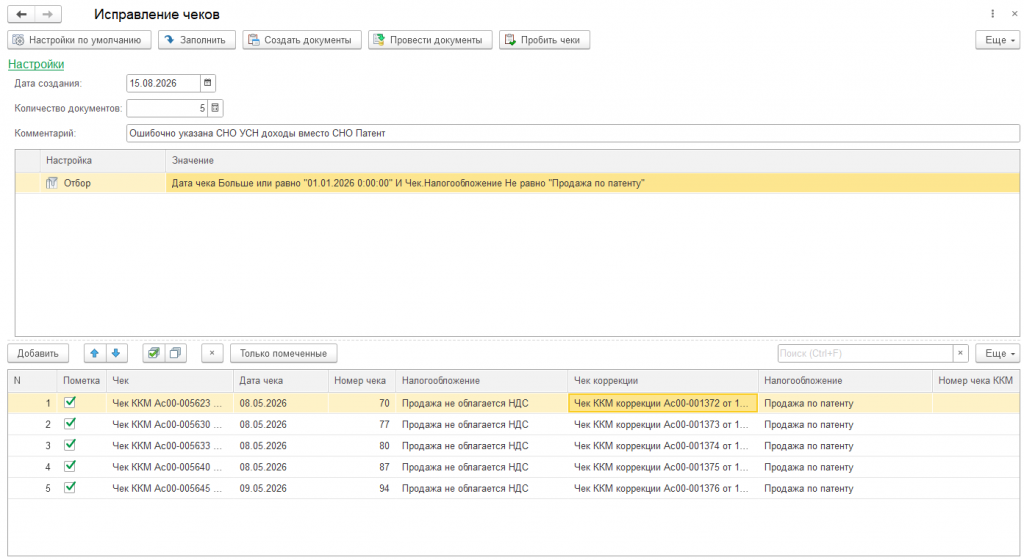Screen dimensions: 1024x560
Task: Open calculator for Количество документов
Action: point(216,108)
